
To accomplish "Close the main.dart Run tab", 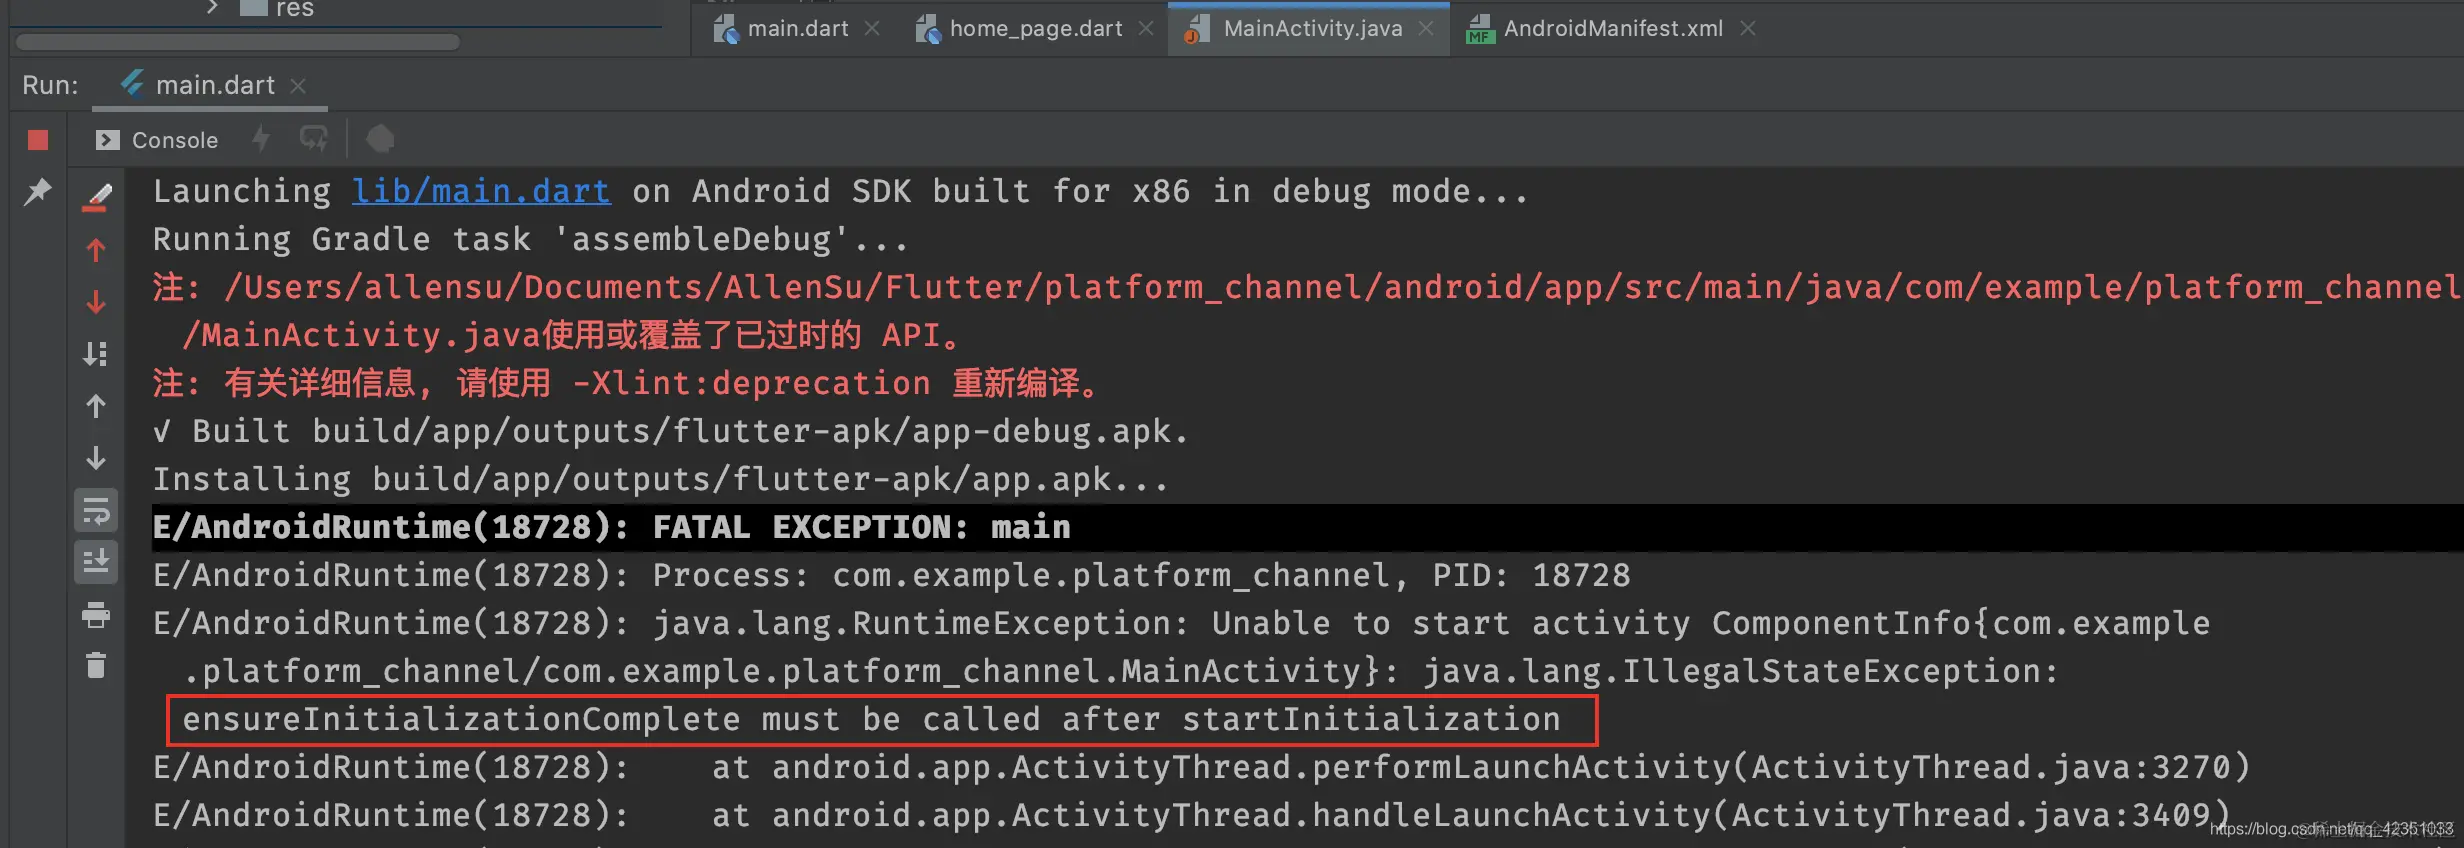I will (298, 86).
